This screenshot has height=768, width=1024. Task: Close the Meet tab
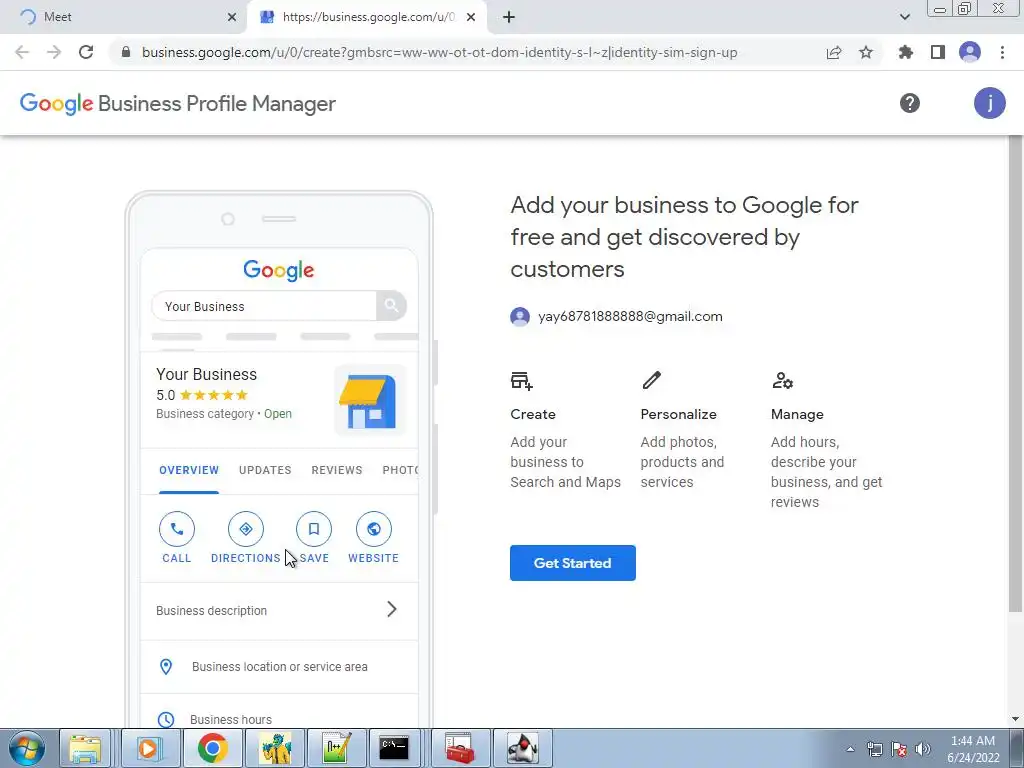pos(232,17)
